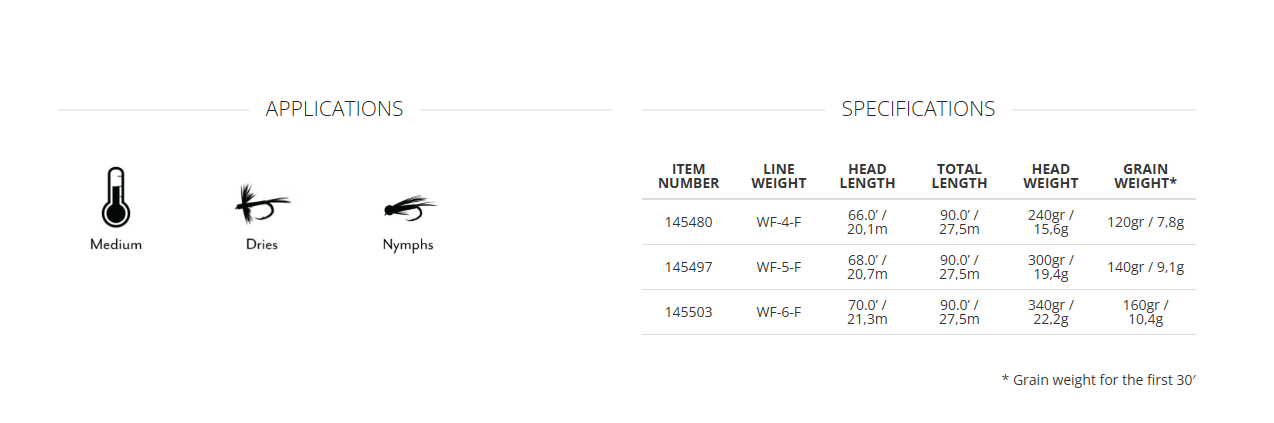Viewport: 1274px width, 423px height.
Task: Click the HEAD WEIGHT column header
Action: coord(1050,176)
